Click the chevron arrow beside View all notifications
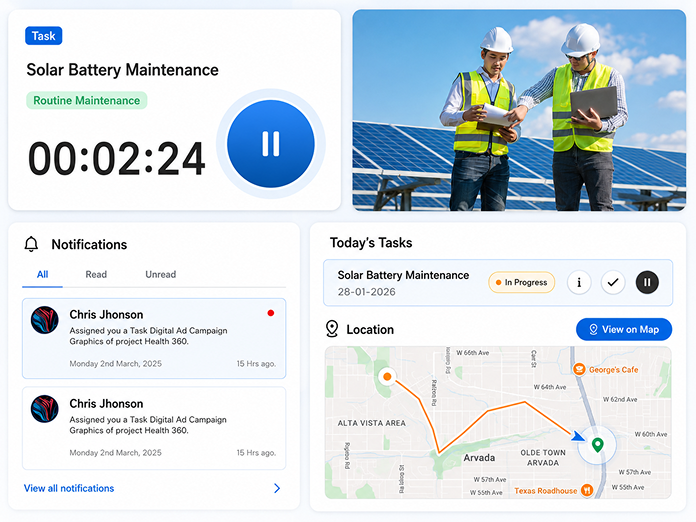The height and width of the screenshot is (522, 696). tap(277, 488)
